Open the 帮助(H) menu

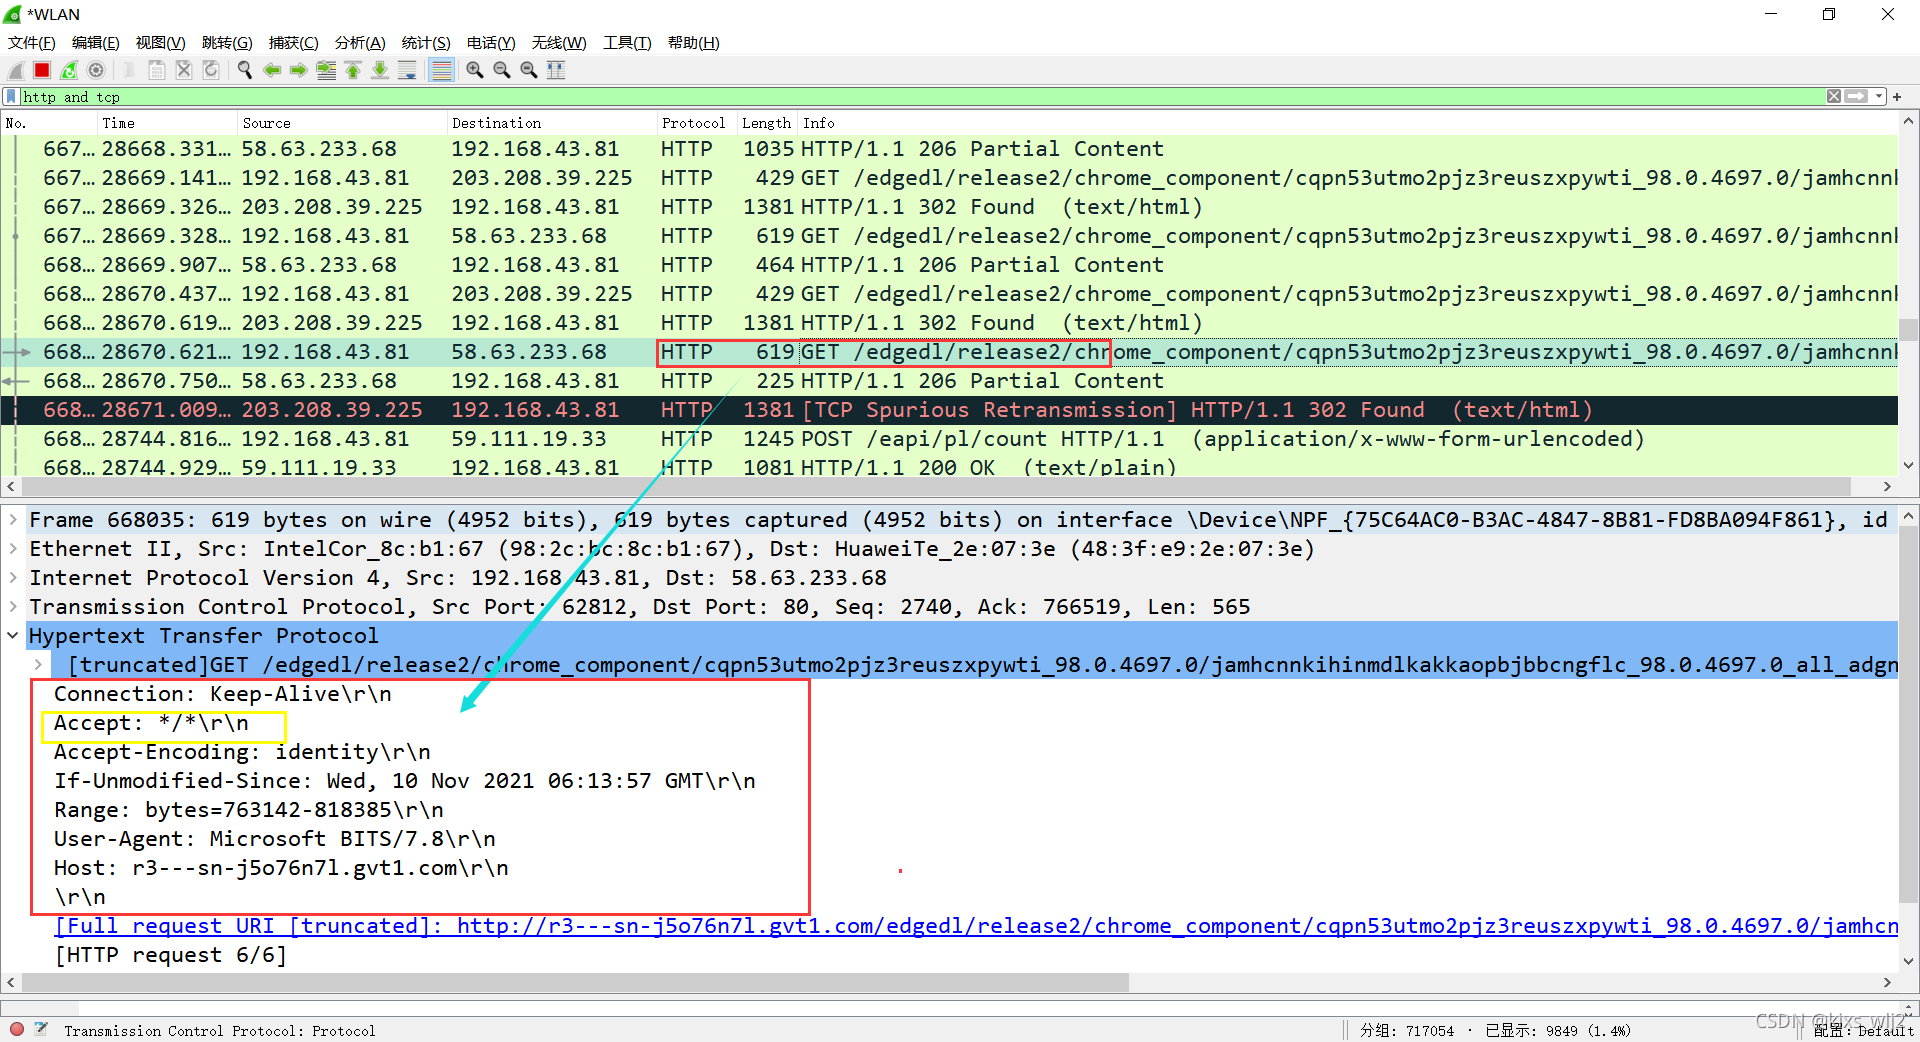[x=694, y=43]
